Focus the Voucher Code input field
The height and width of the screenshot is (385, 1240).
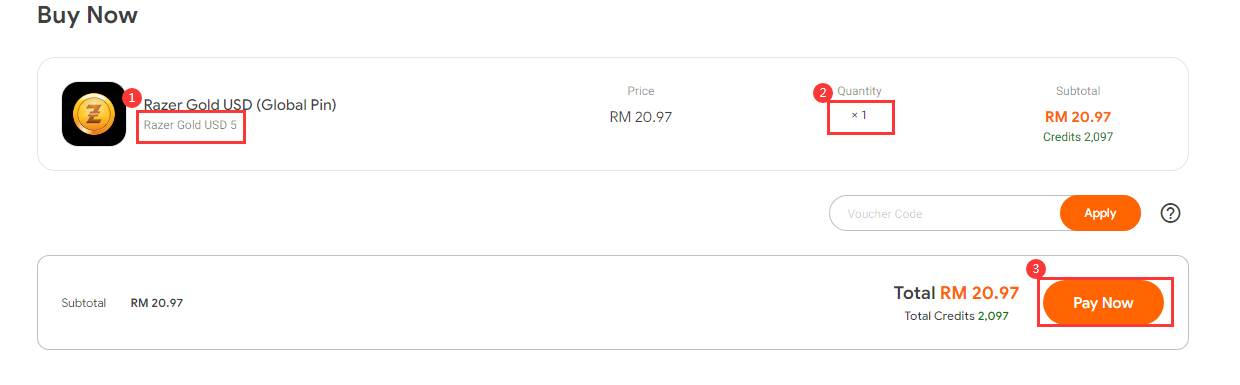(x=945, y=213)
